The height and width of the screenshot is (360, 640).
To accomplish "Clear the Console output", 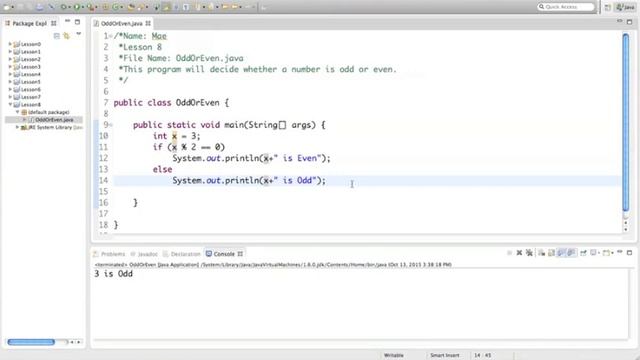I will click(x=541, y=253).
